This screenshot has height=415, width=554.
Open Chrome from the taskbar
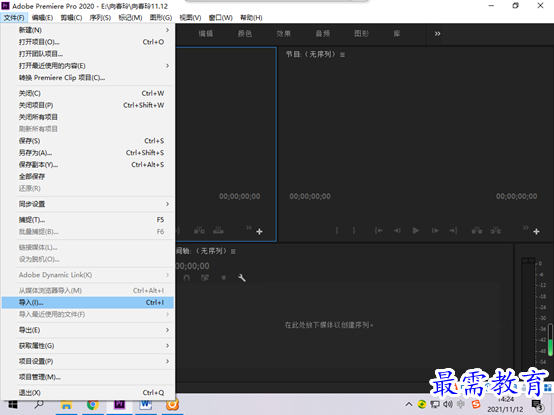[93, 405]
